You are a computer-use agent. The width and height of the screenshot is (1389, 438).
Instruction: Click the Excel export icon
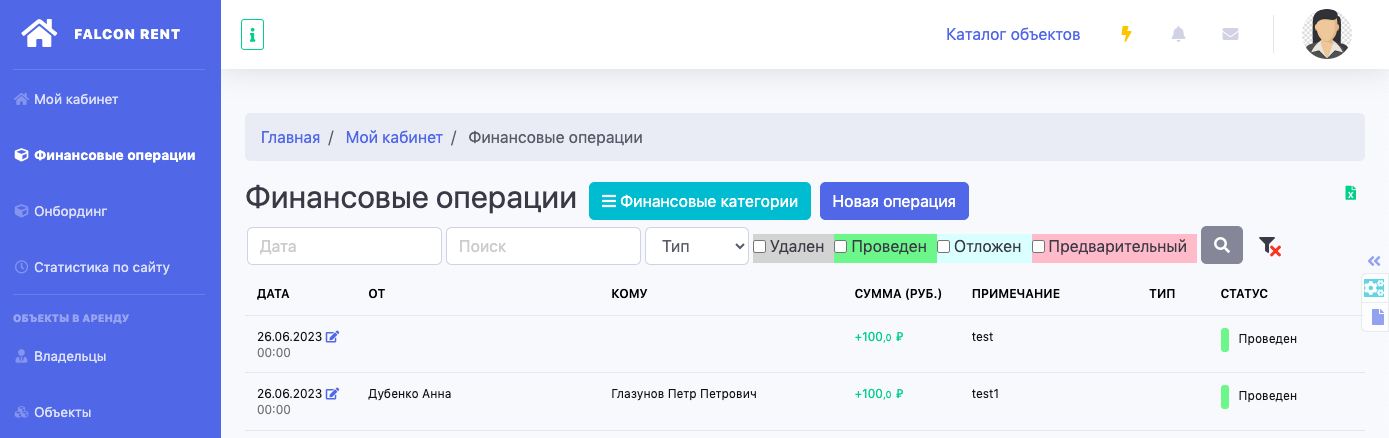tap(1350, 193)
